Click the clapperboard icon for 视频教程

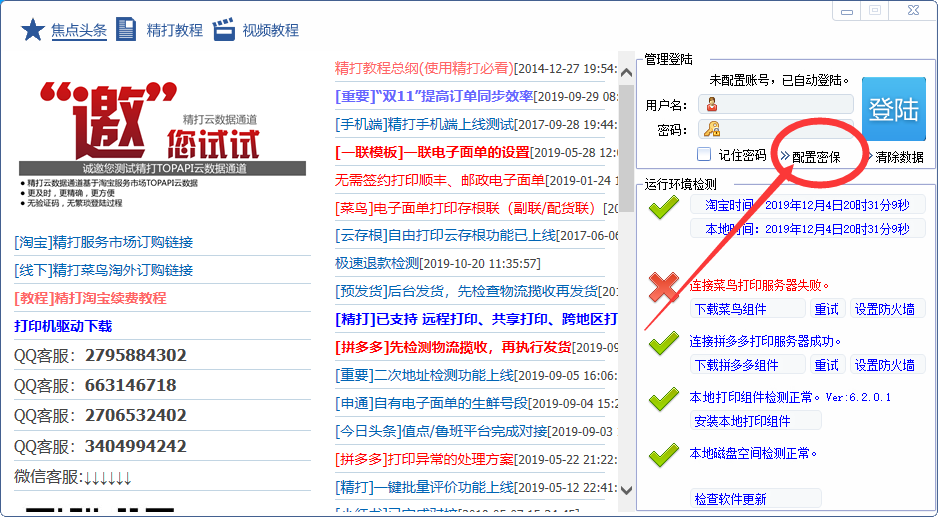click(x=224, y=29)
